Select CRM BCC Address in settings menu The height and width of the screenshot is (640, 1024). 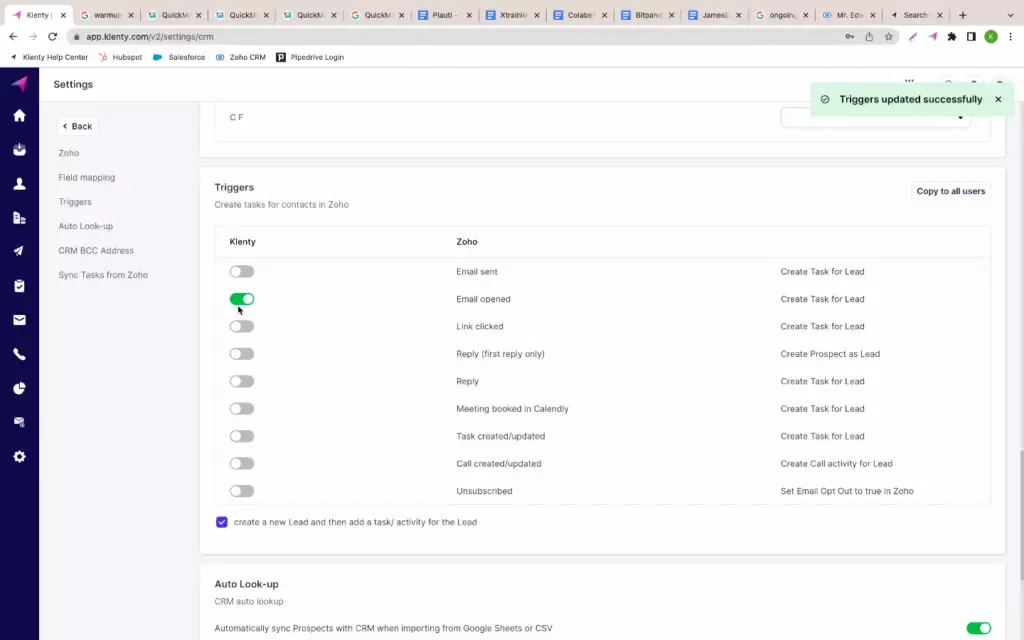[x=95, y=251]
